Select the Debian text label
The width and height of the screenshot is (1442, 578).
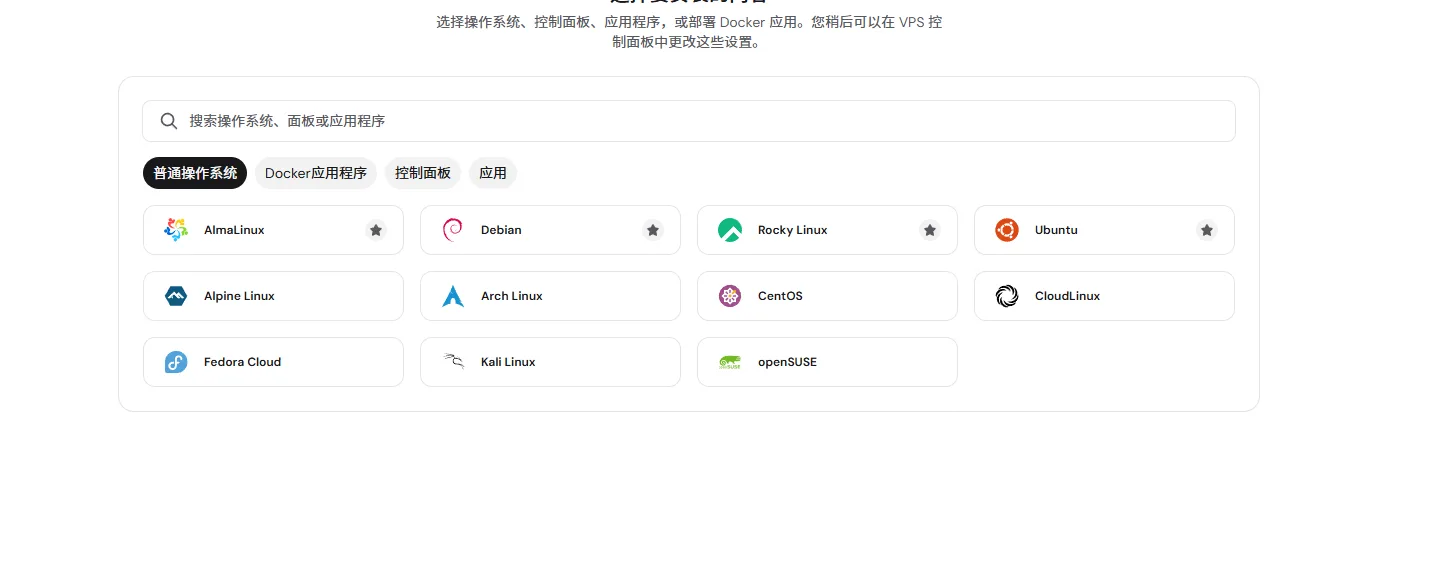click(x=501, y=230)
